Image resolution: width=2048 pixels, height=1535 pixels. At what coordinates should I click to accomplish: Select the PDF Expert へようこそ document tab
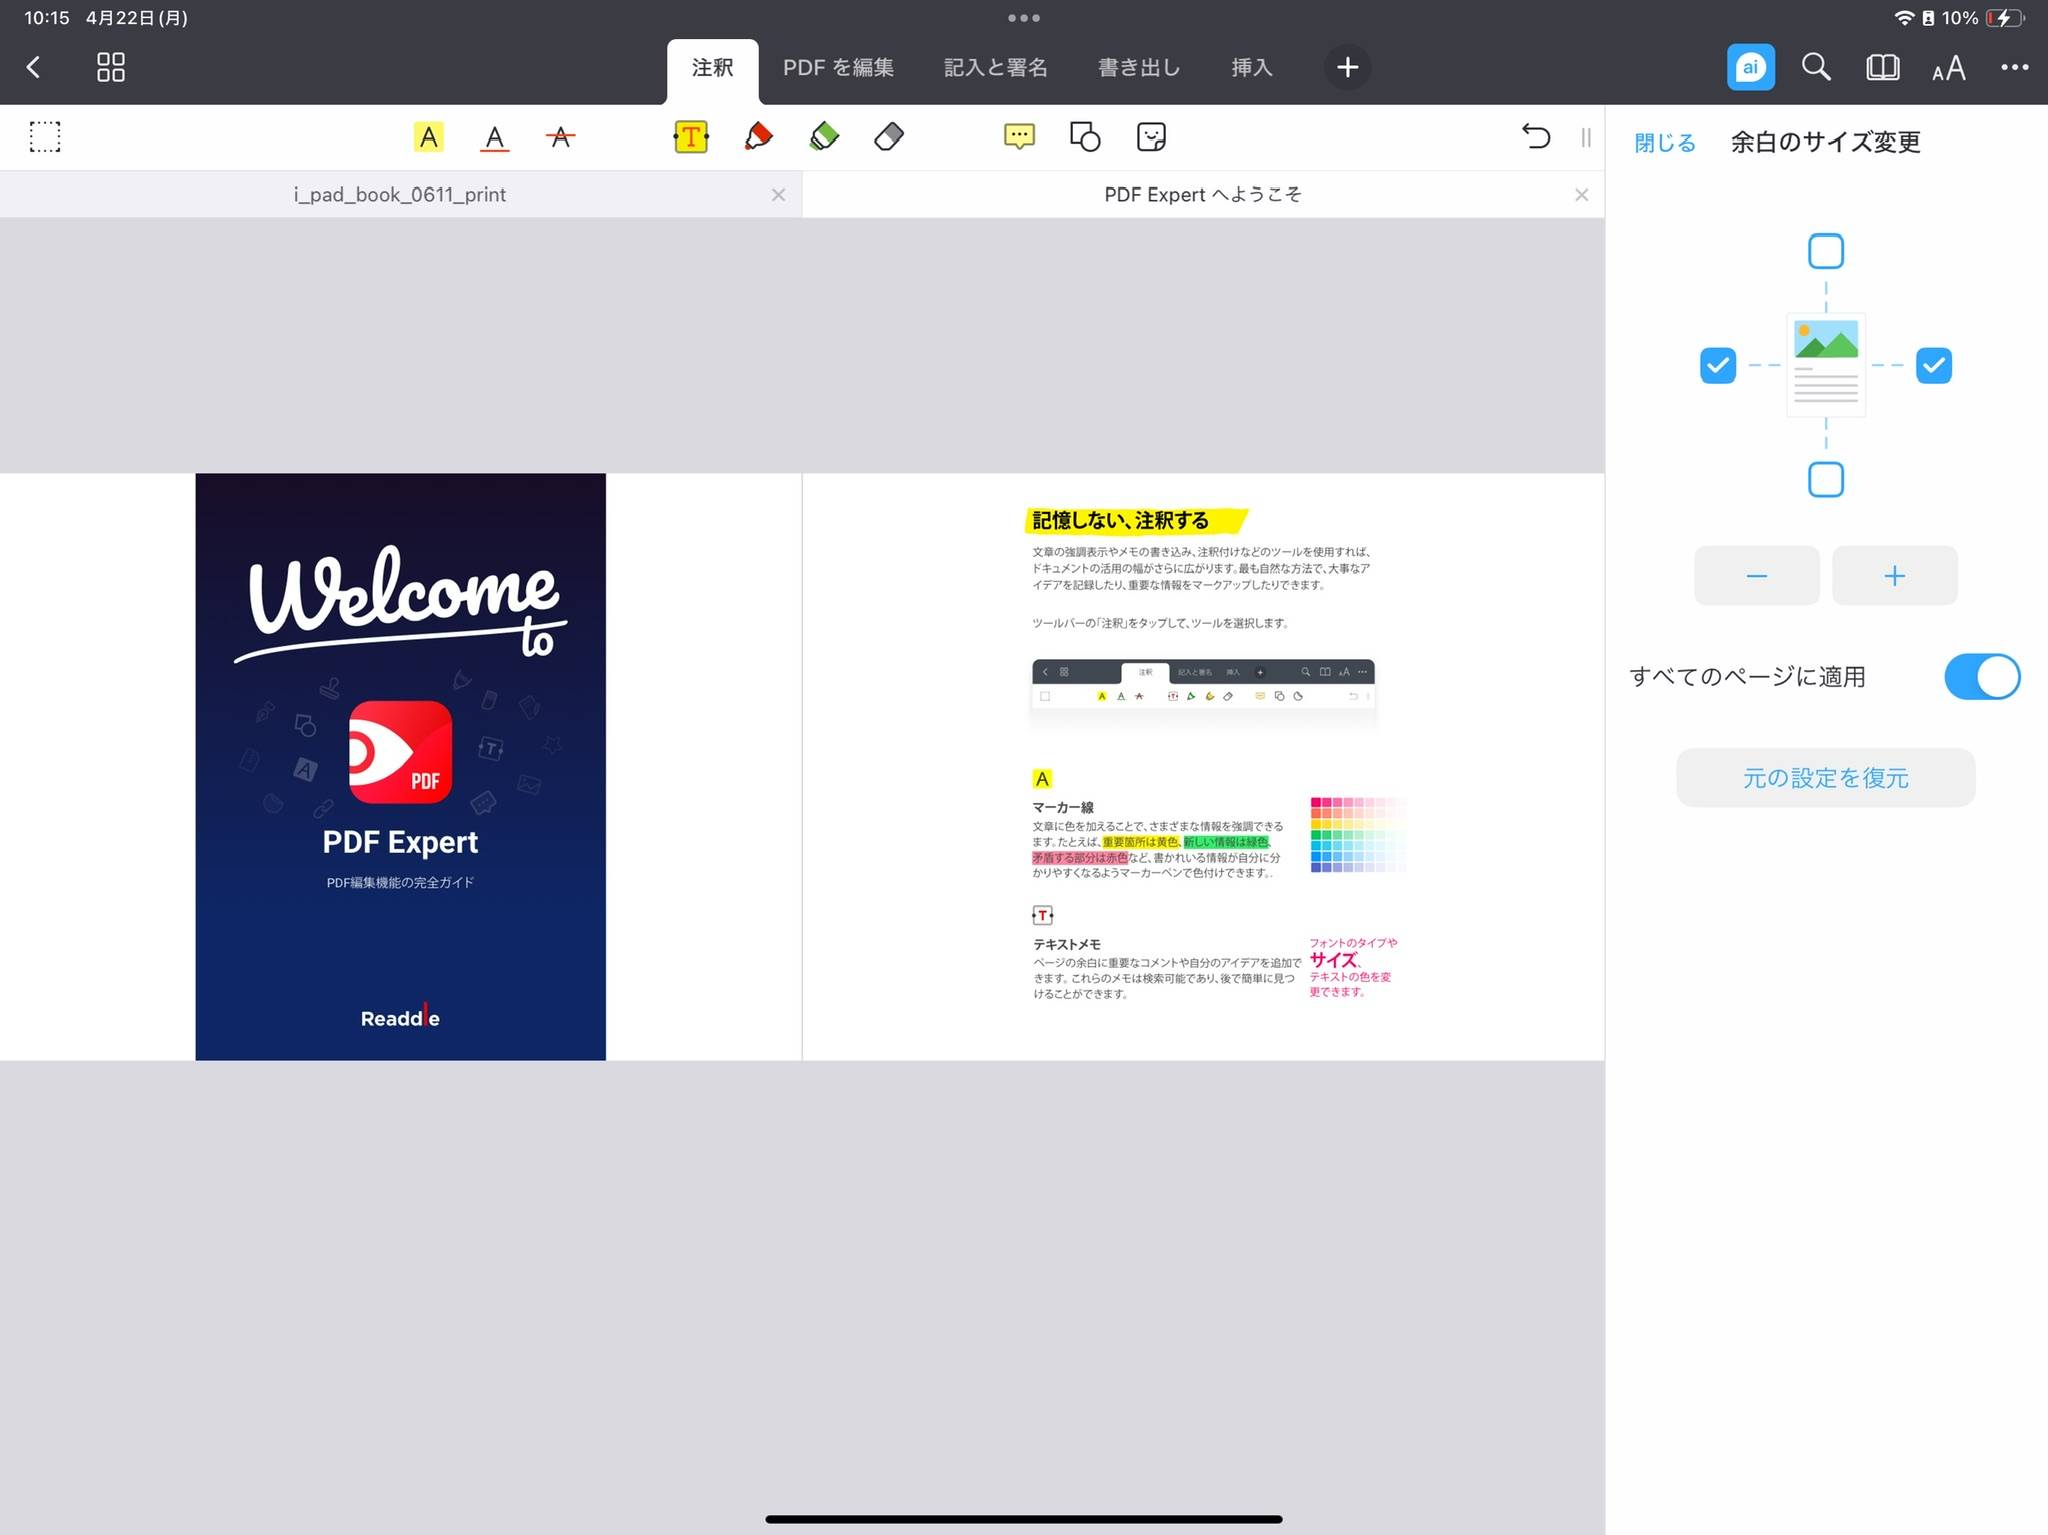(x=1203, y=195)
